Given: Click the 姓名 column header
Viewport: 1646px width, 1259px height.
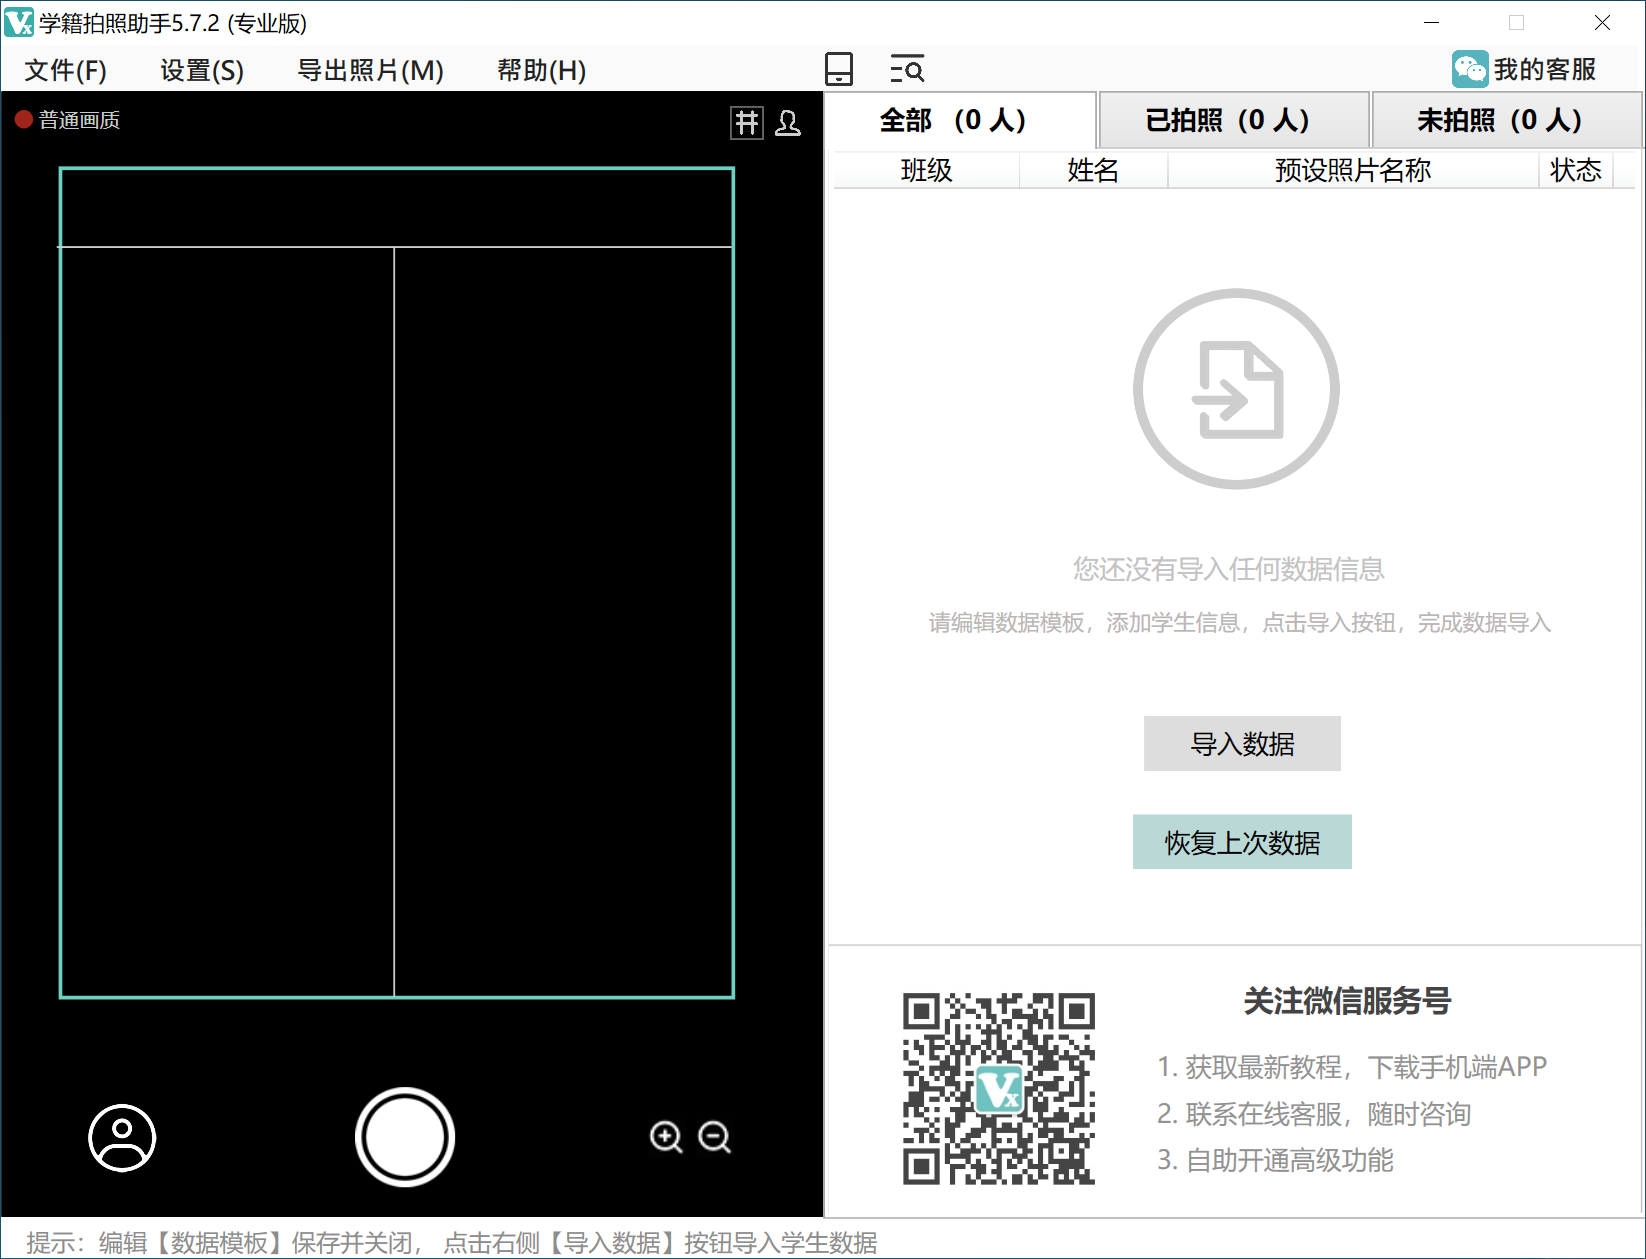Looking at the screenshot, I should [x=1093, y=170].
